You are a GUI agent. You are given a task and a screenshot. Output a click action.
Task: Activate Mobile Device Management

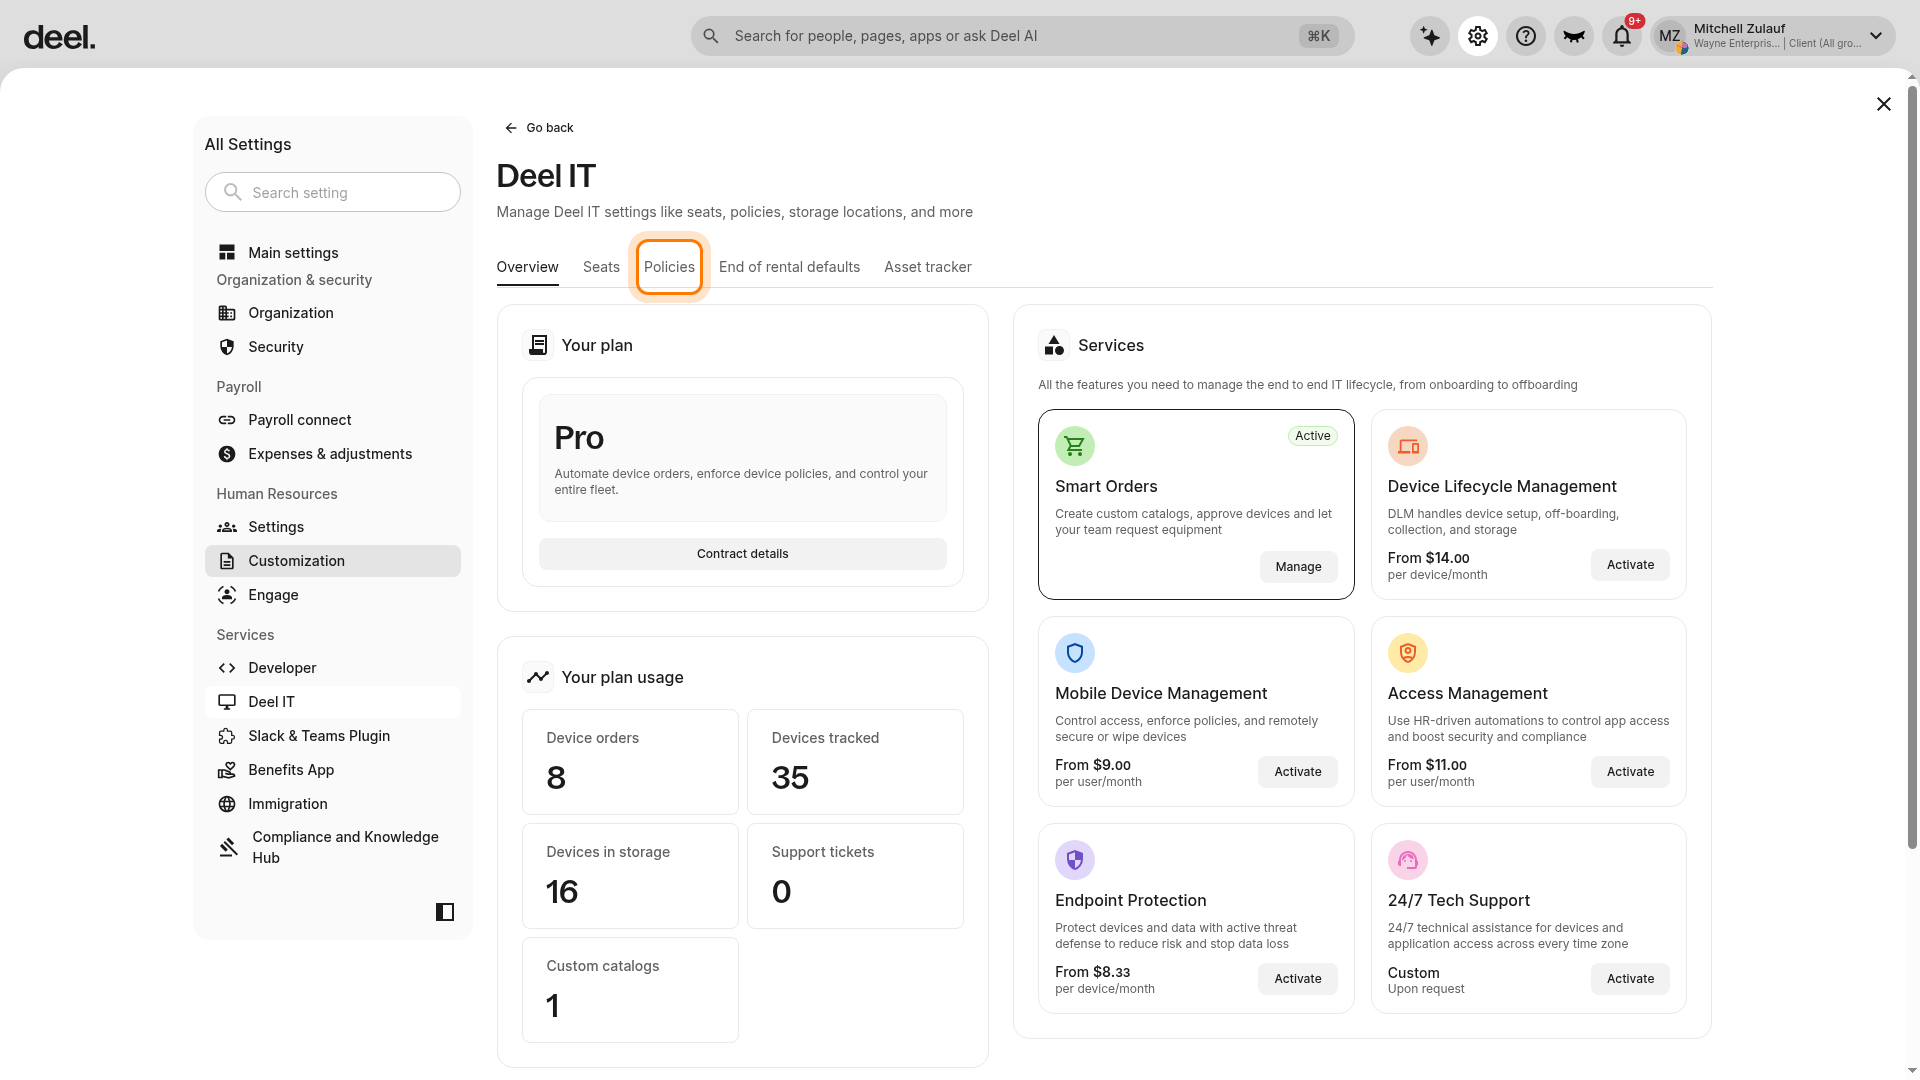(x=1298, y=772)
